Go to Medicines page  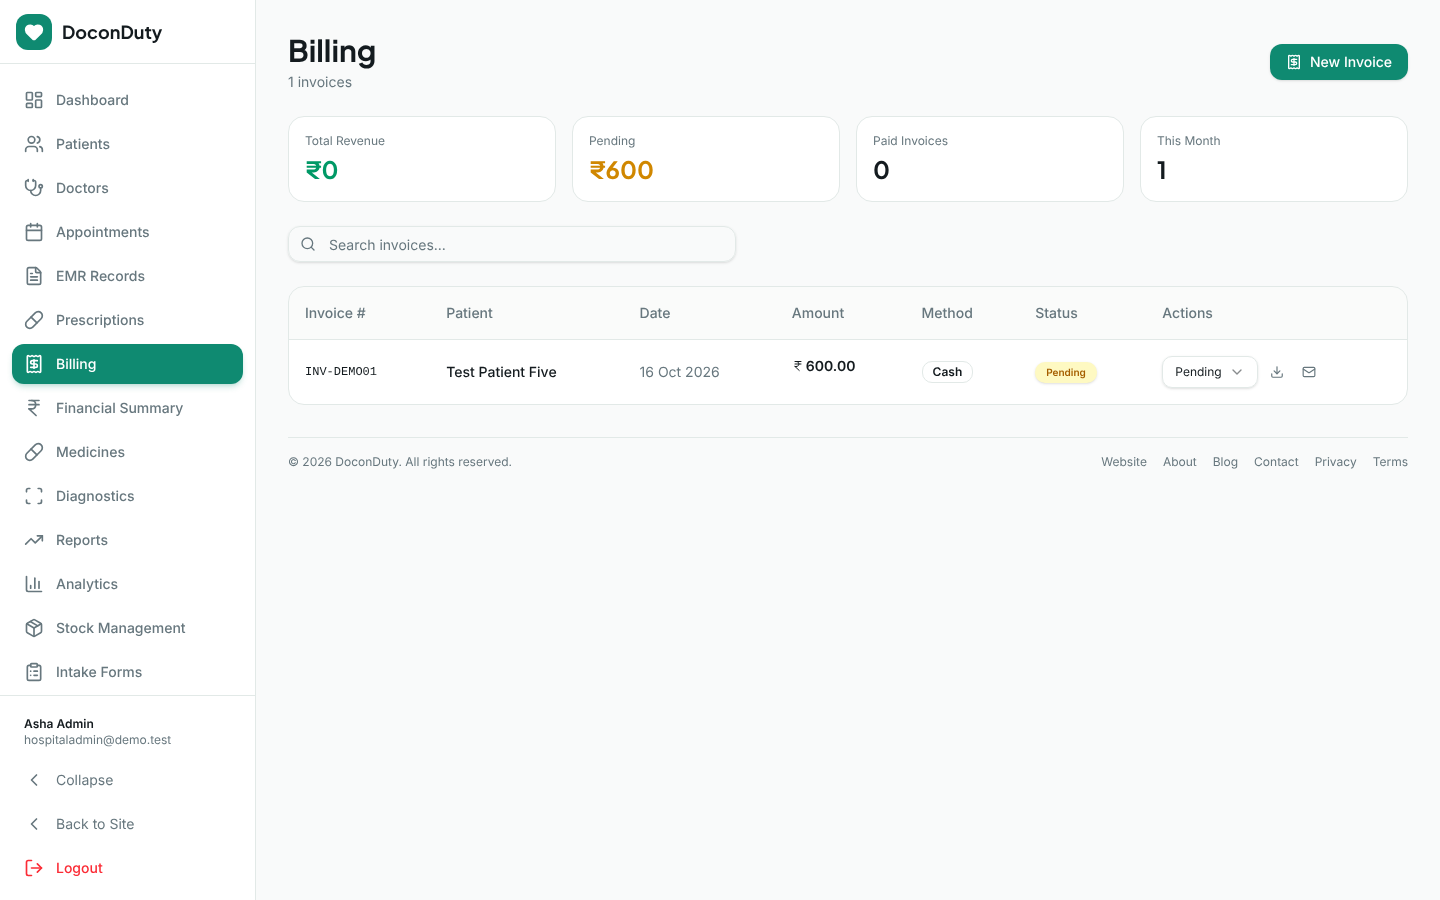pyautogui.click(x=127, y=452)
